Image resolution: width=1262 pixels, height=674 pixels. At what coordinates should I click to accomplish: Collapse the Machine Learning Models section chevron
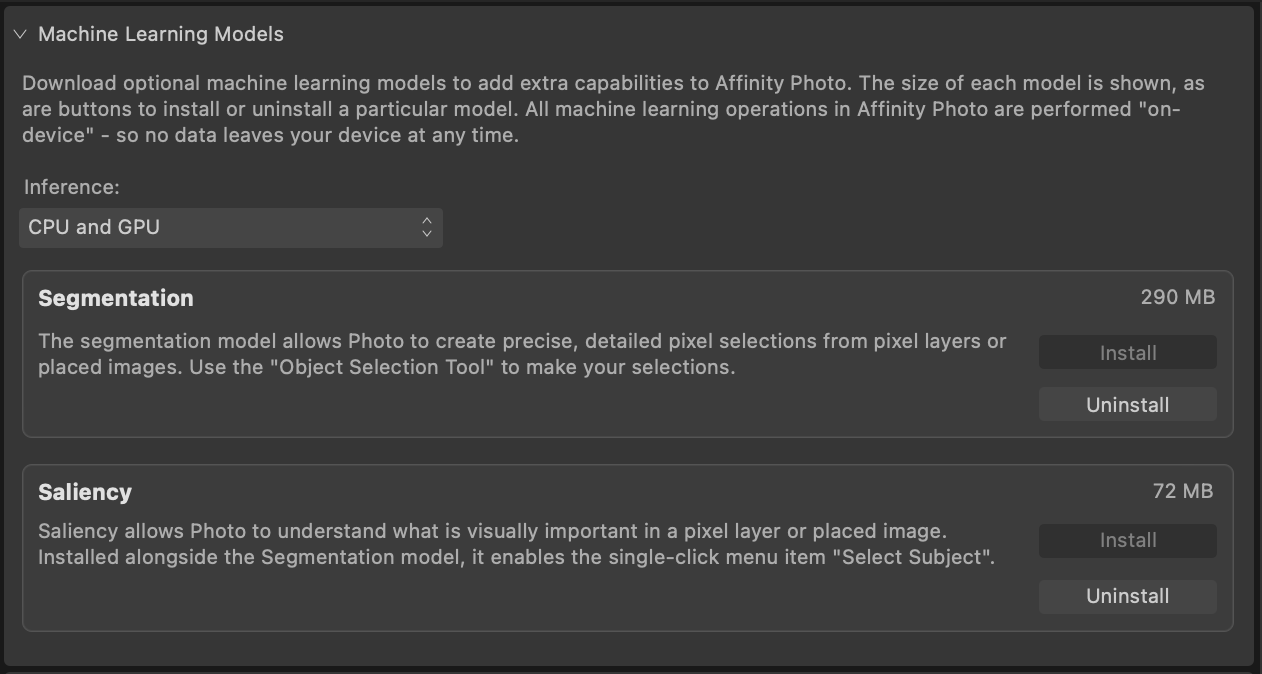click(x=20, y=34)
